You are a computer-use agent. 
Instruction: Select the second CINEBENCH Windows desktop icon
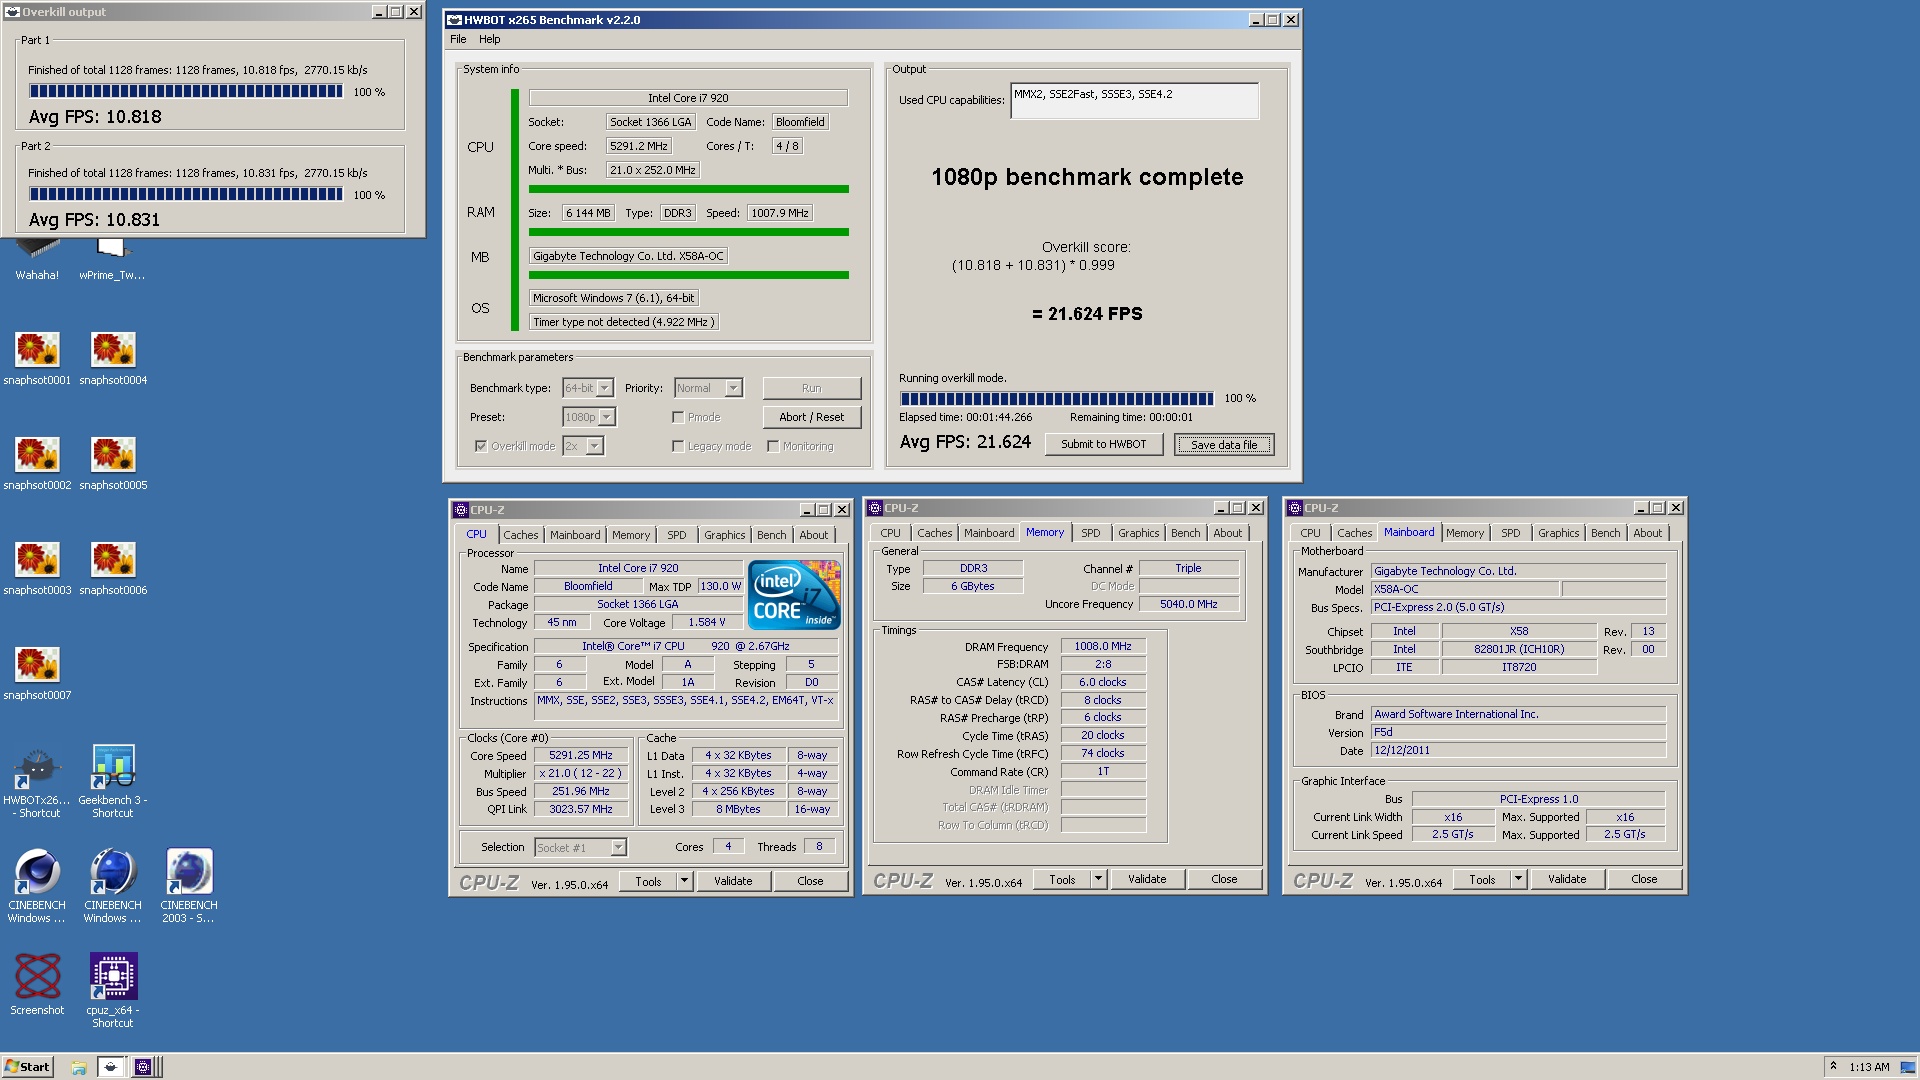pos(113,887)
